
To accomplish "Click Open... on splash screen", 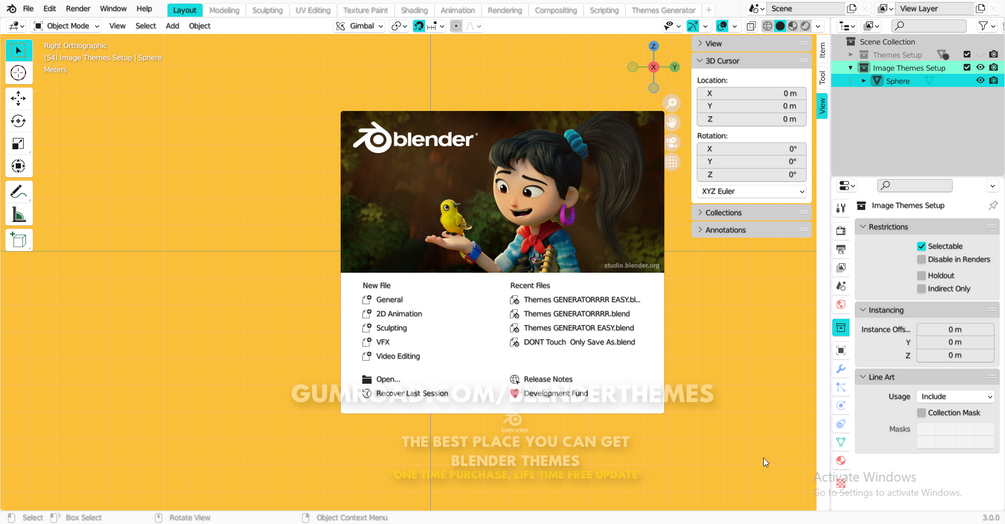I will click(381, 379).
